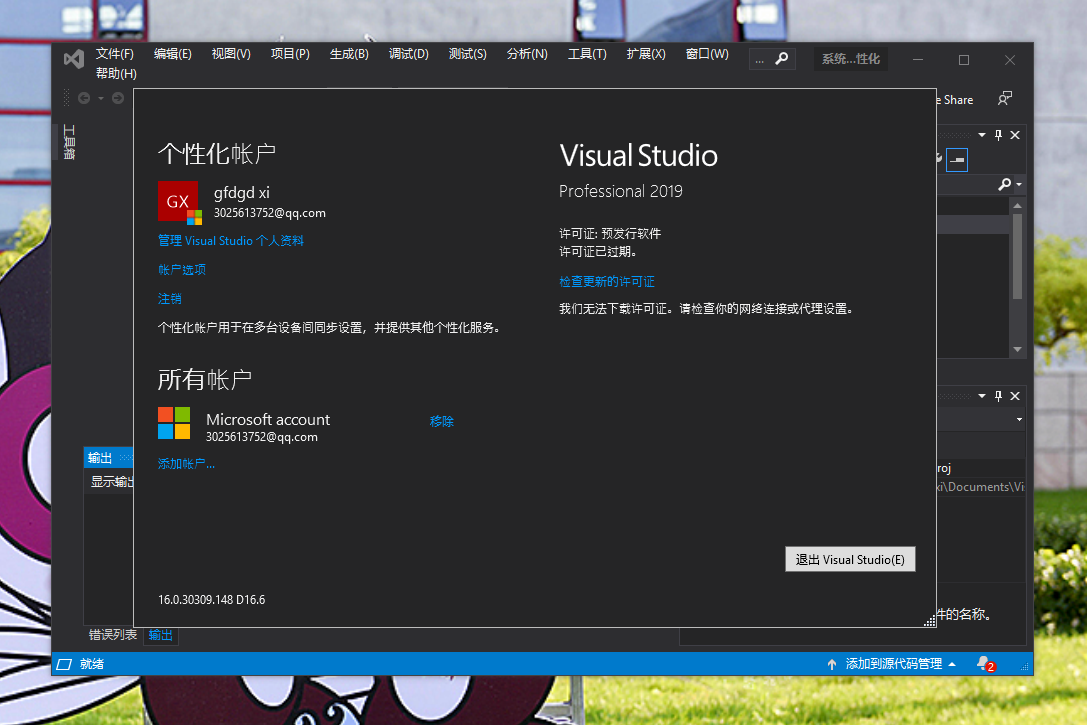Open the 添加到源代码管理 dropdown chevron

coord(953,663)
